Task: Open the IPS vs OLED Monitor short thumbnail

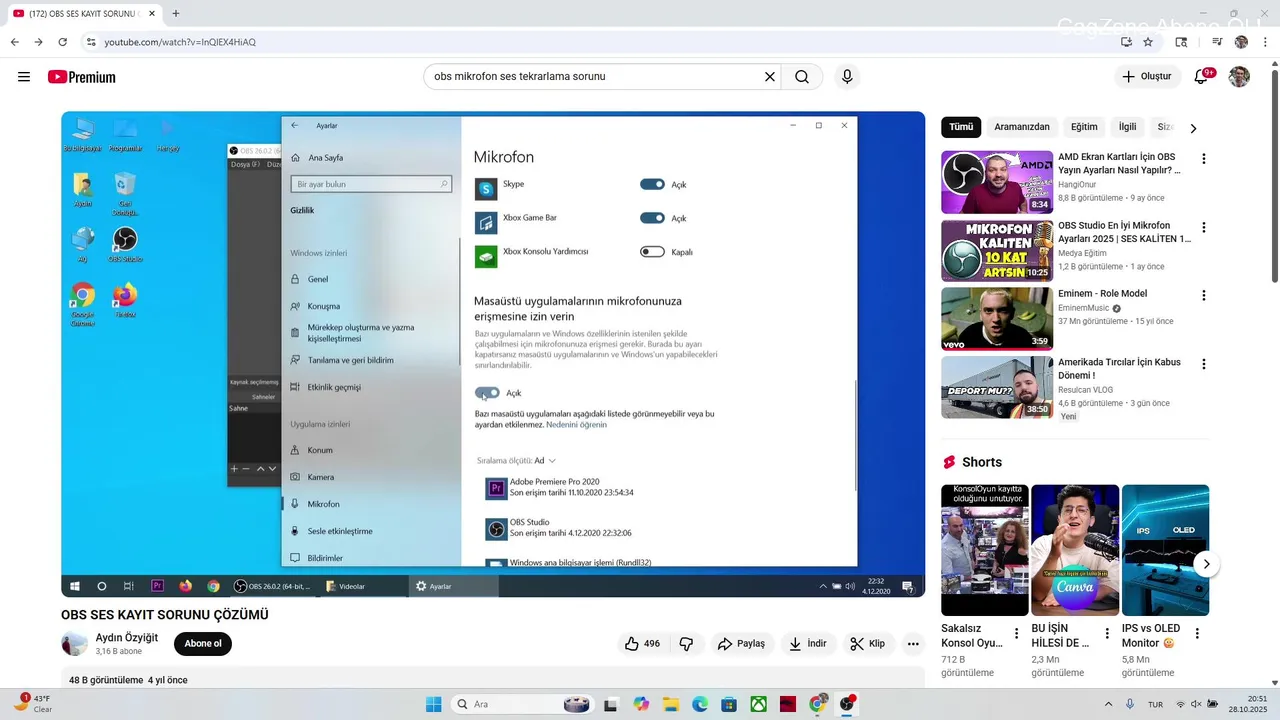Action: tap(1165, 550)
